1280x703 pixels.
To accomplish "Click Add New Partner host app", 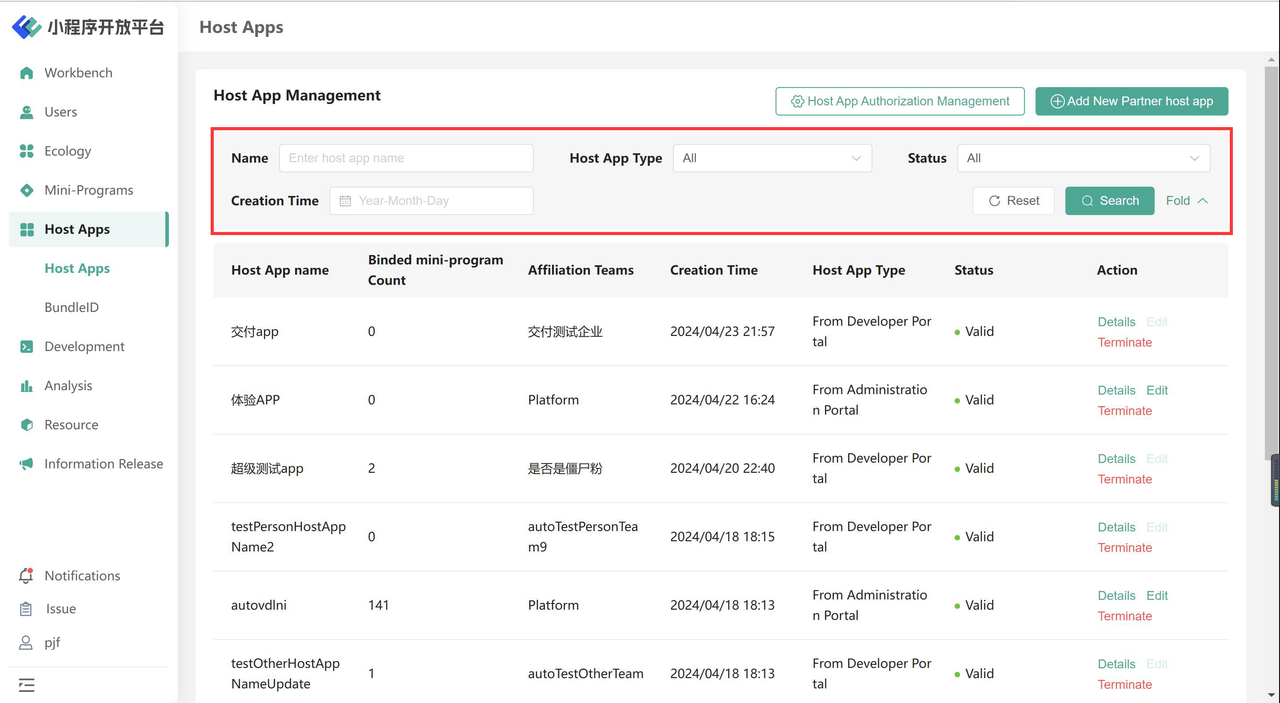I will pos(1131,101).
